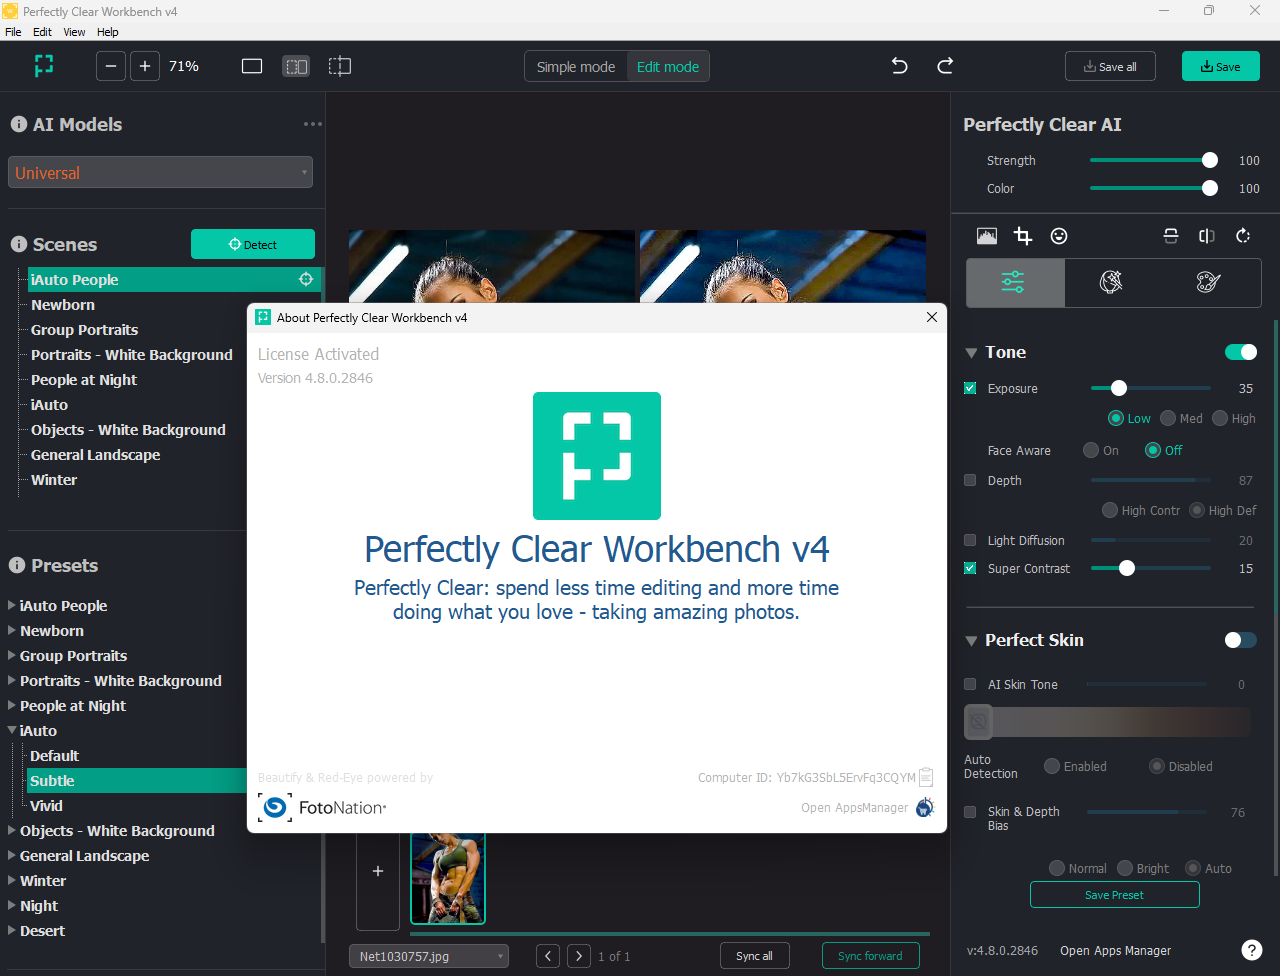
Task: Click the Detect scenes button
Action: pos(253,244)
